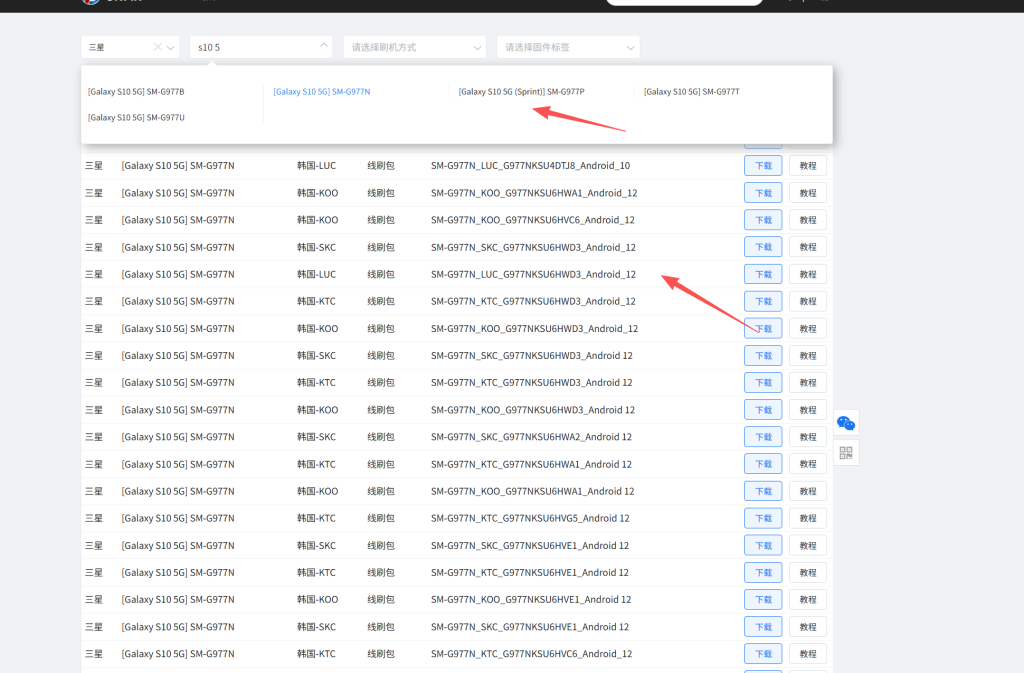The image size is (1024, 673).
Task: Download KOO G977NKSU6HVE1 firmware
Action: pyautogui.click(x=763, y=599)
